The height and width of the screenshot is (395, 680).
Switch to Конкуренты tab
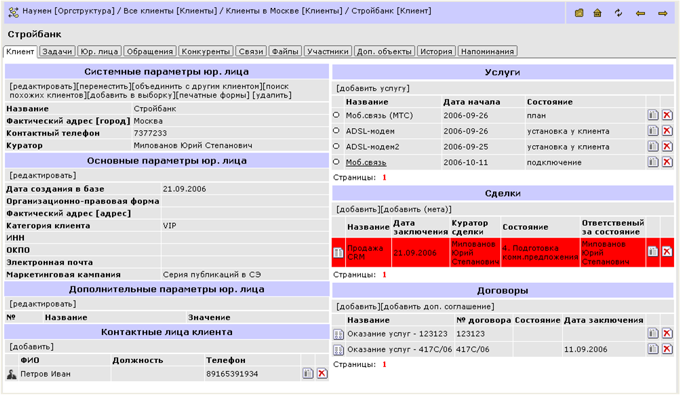coord(206,51)
